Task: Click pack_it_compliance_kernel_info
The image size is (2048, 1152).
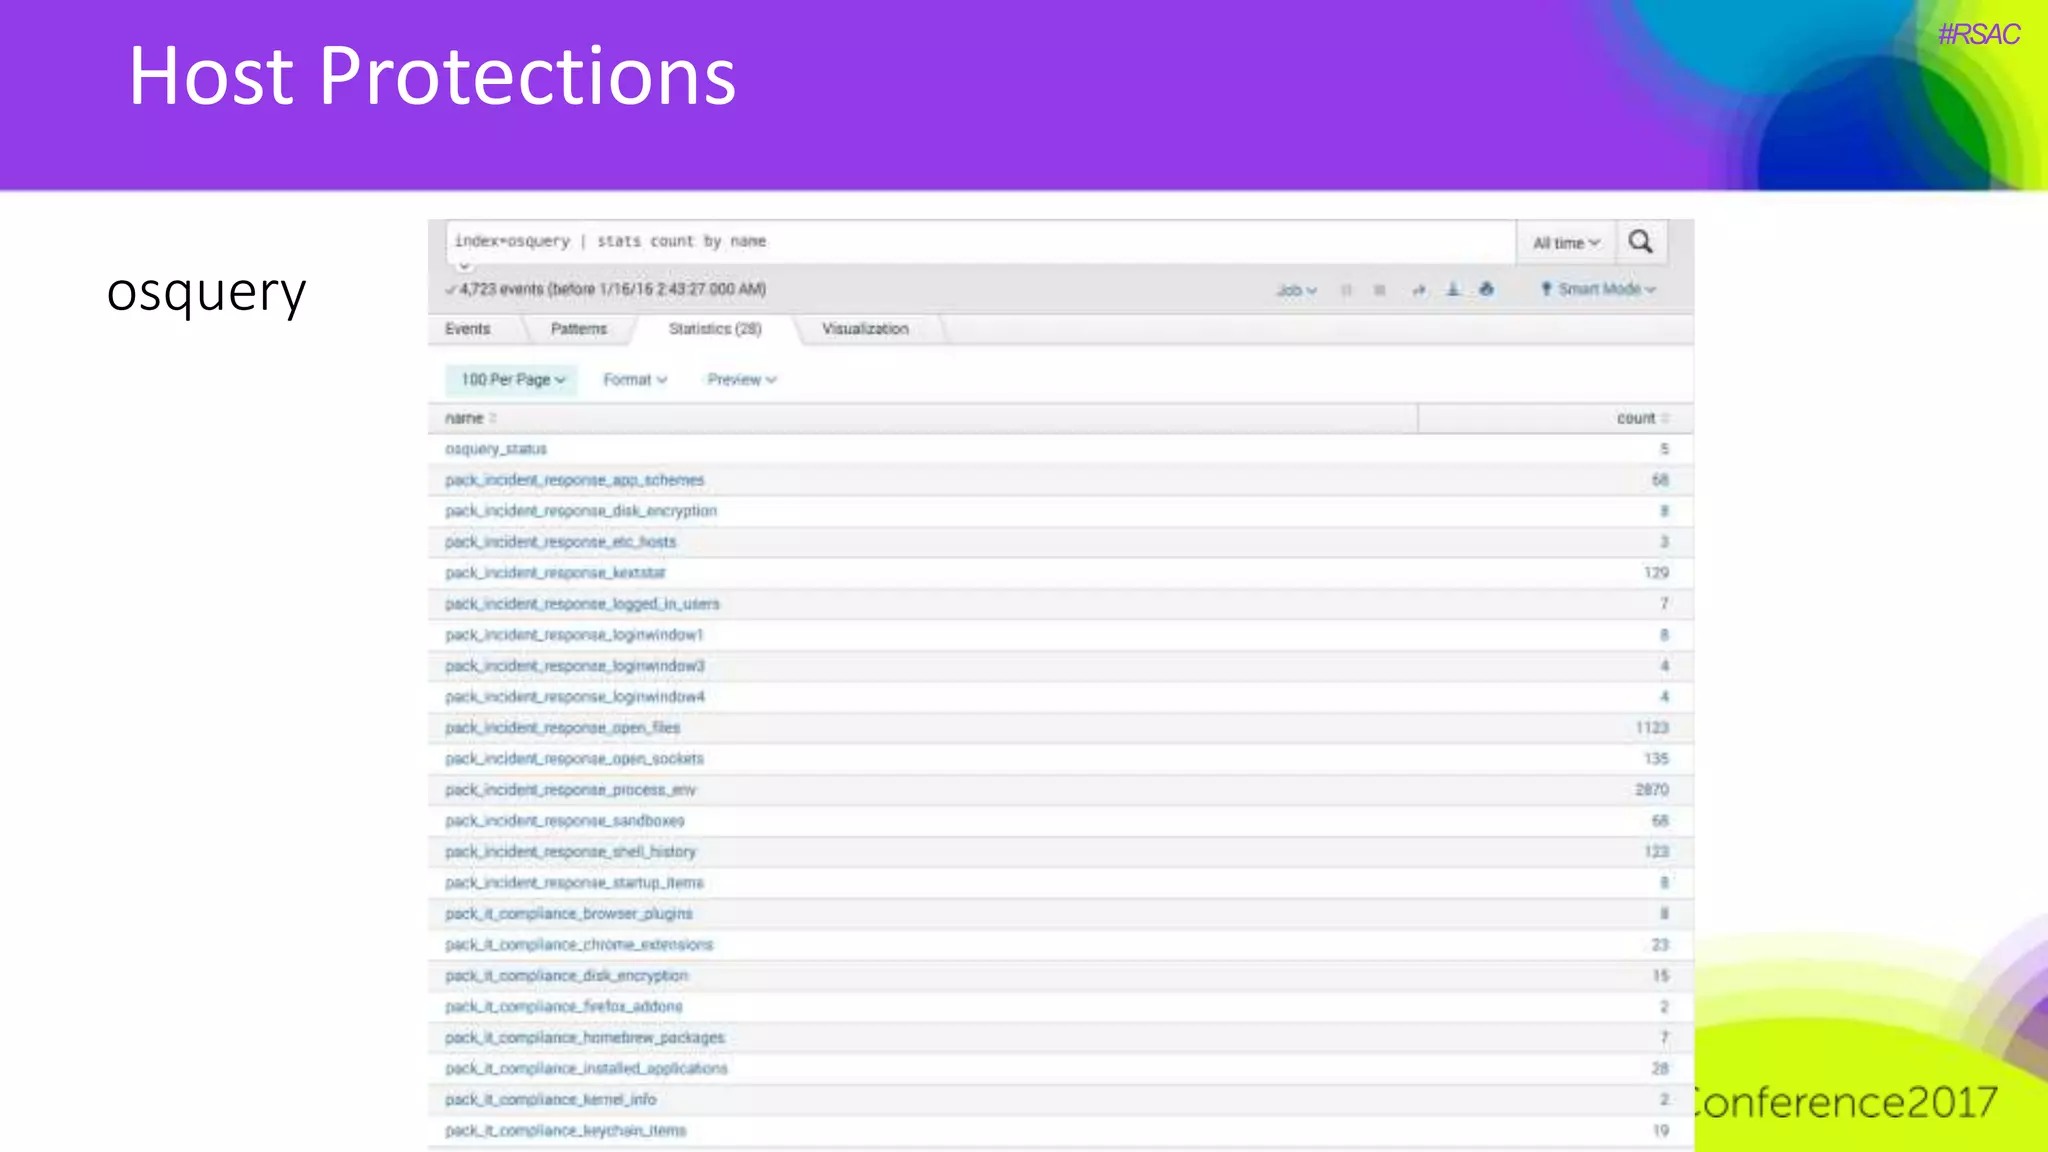Action: coord(551,1100)
